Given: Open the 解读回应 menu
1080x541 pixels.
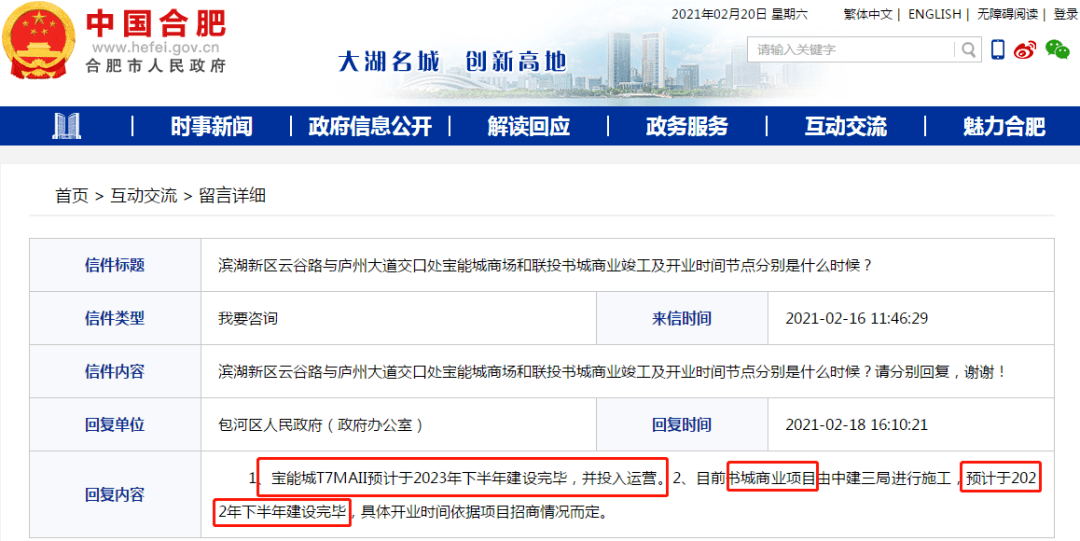Looking at the screenshot, I should point(528,126).
